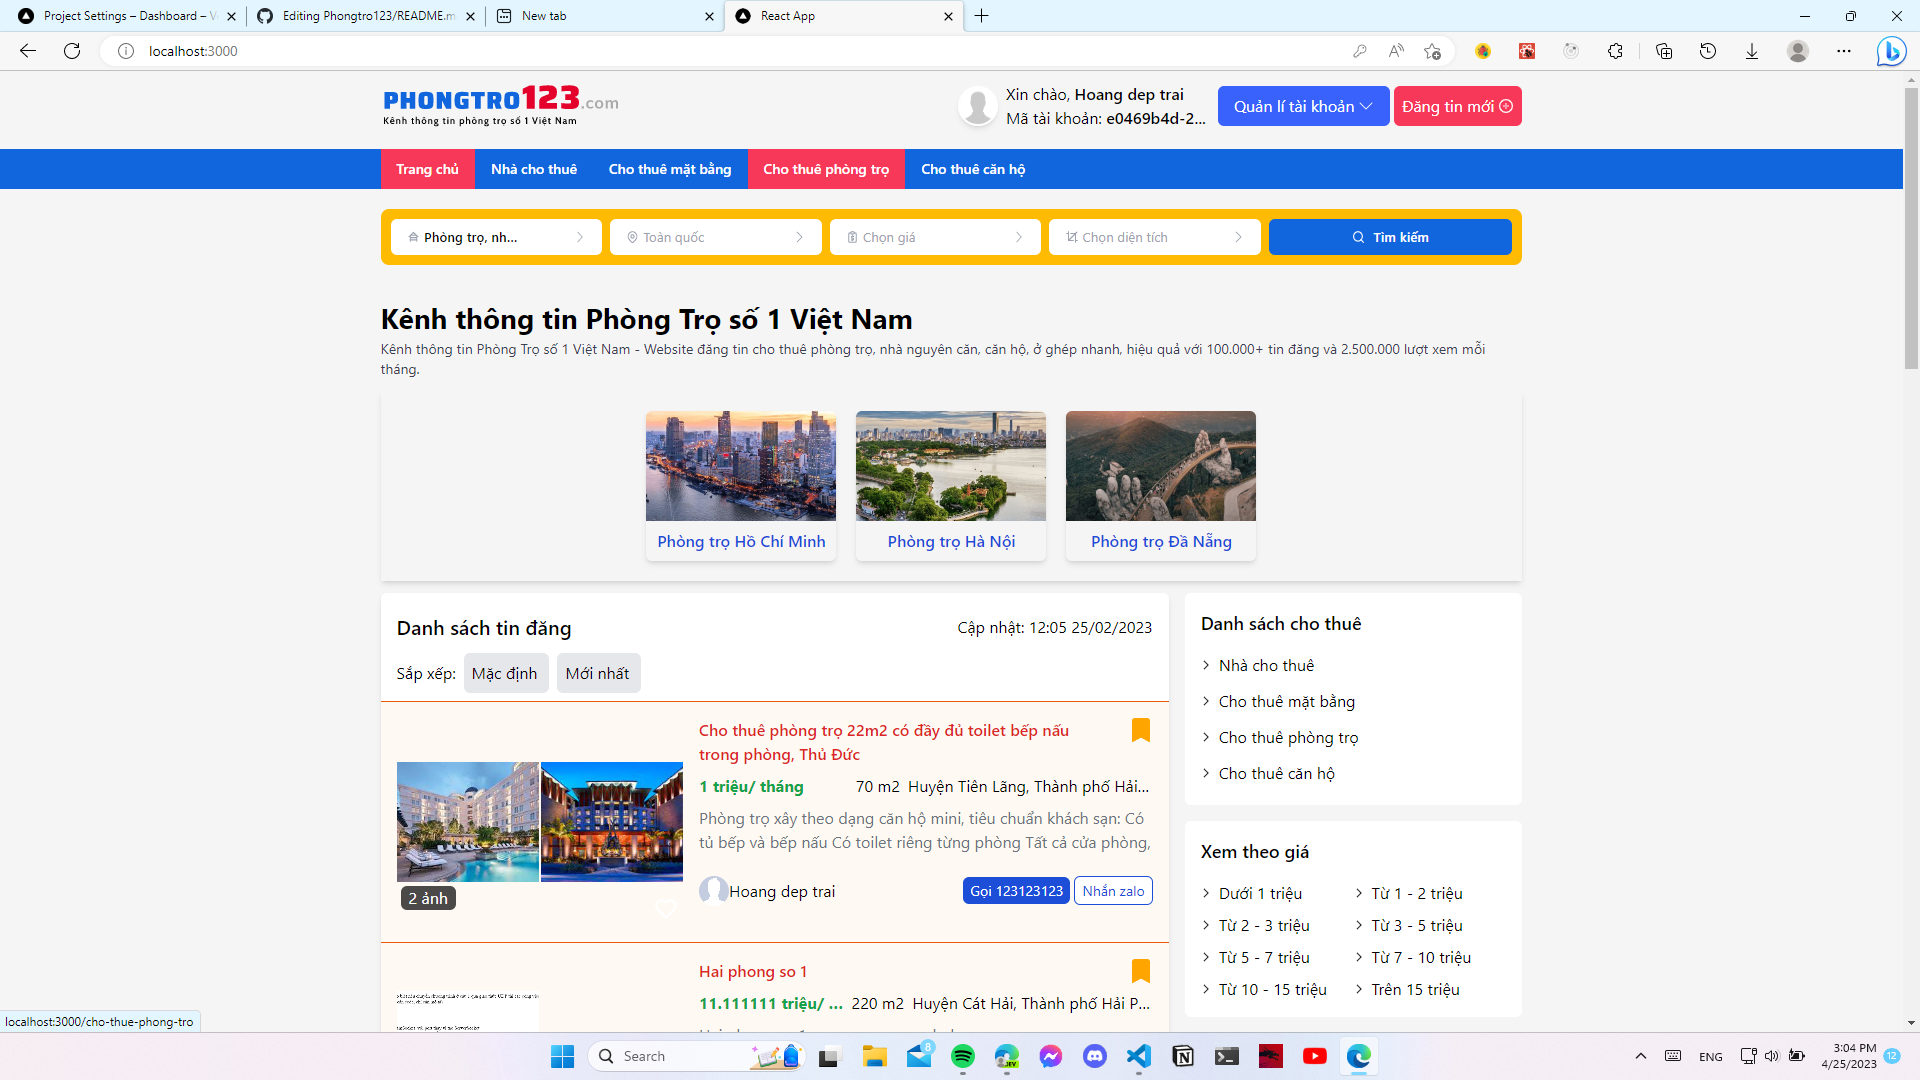
Task: Select the Phòng trọ Hà Nội card
Action: pyautogui.click(x=951, y=485)
